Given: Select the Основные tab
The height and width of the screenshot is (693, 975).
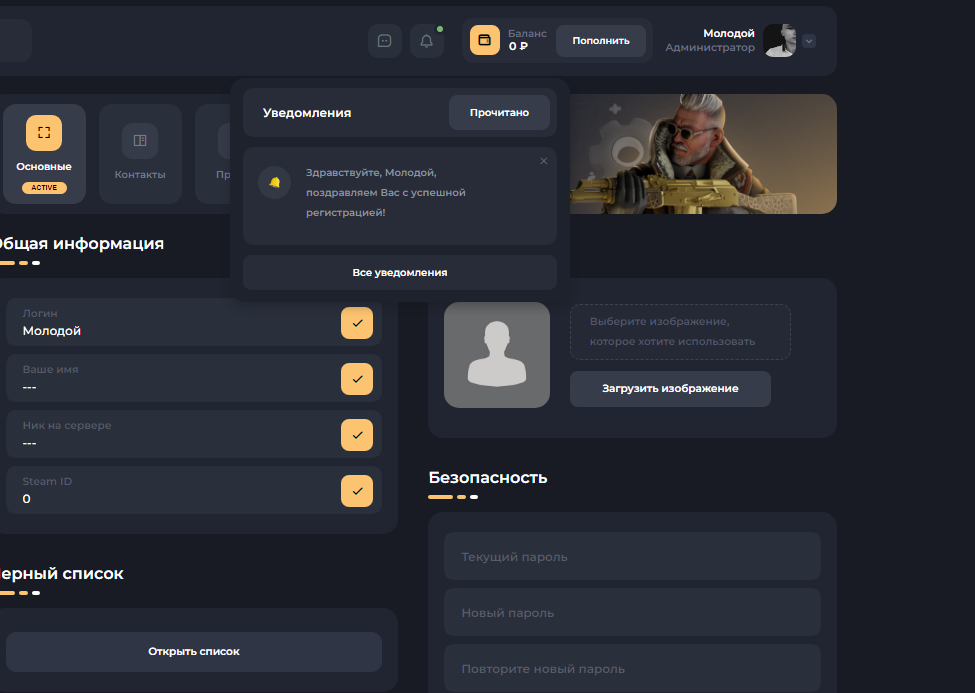Looking at the screenshot, I should (44, 153).
